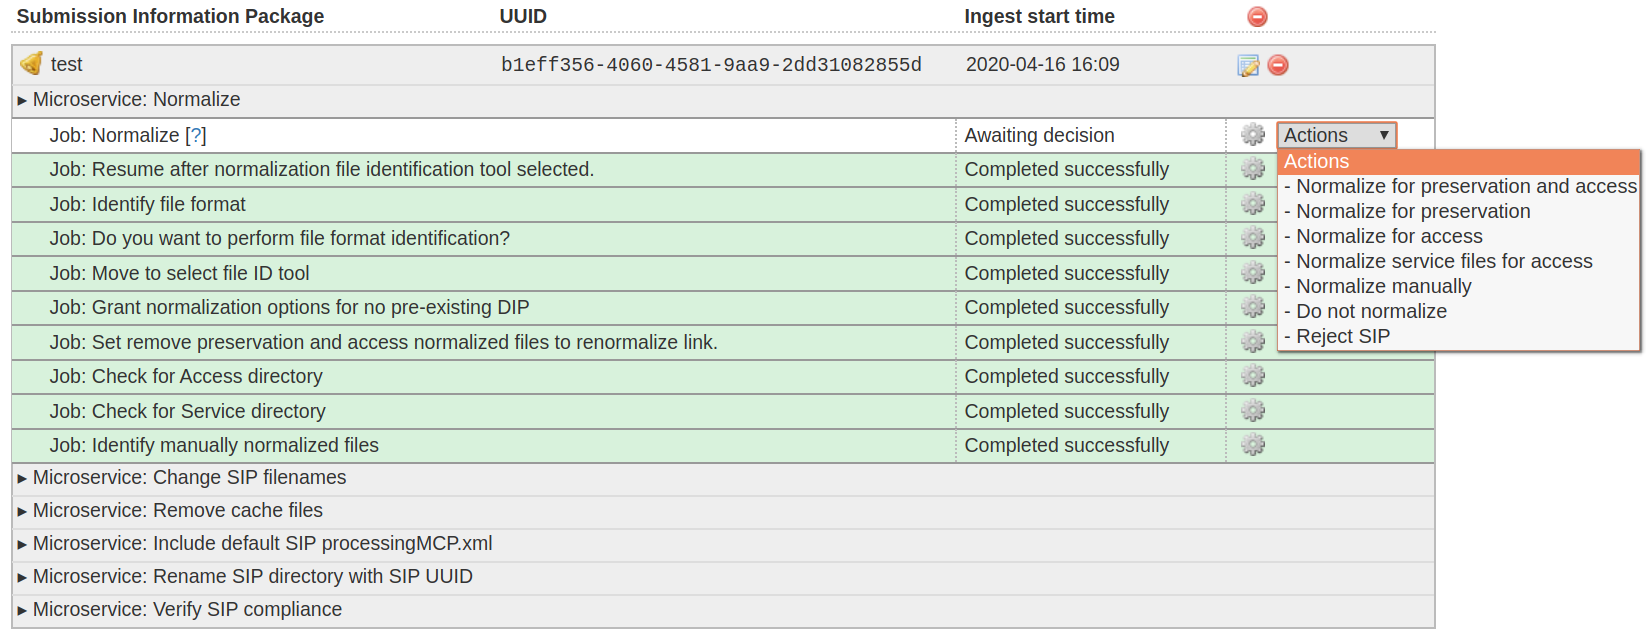Click gear icon for Check for Access directory

1253,376
